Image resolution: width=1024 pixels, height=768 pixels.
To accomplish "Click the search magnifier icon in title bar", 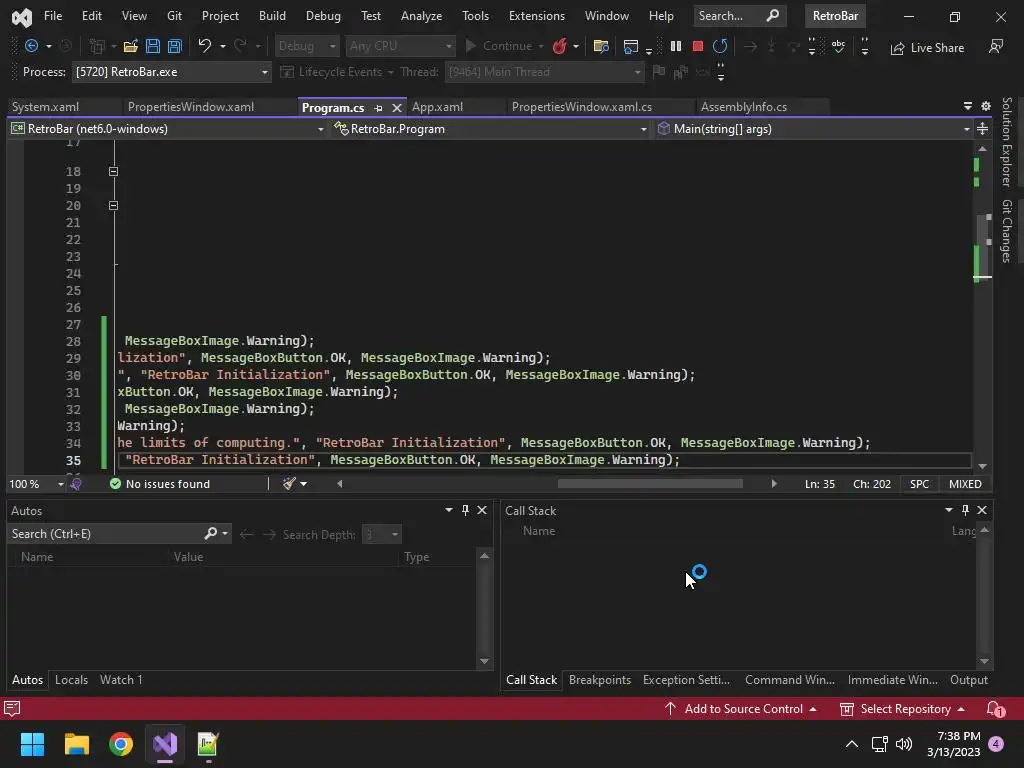I will click(773, 15).
